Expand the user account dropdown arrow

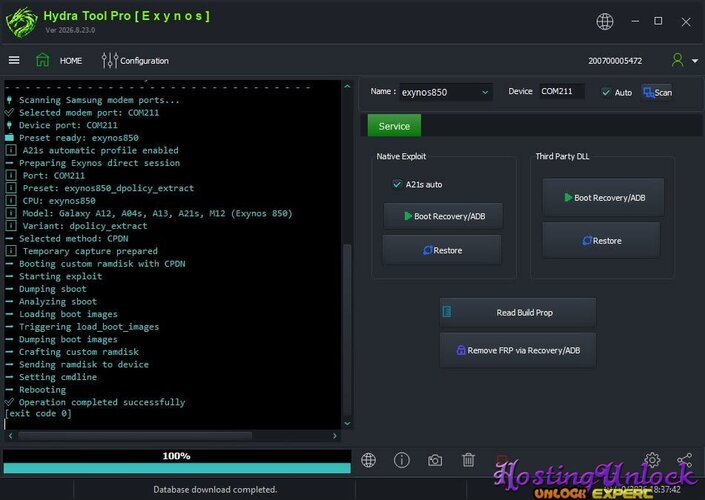[x=695, y=61]
